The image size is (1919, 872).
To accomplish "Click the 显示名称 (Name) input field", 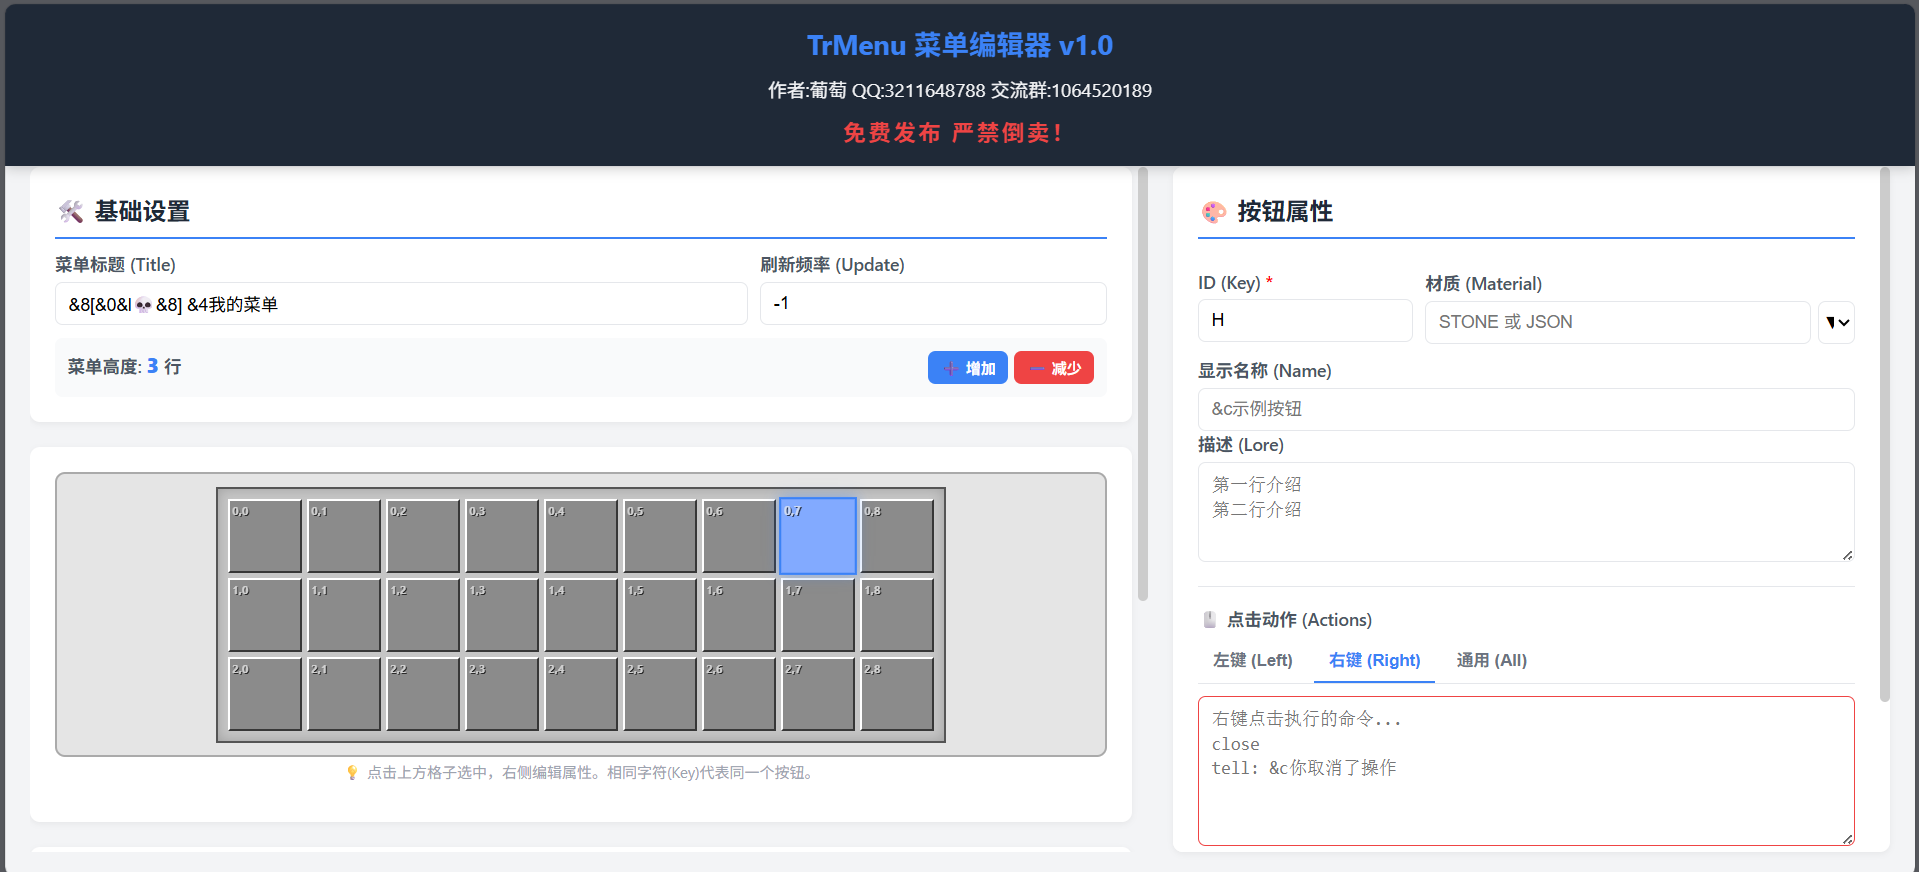I will click(x=1525, y=409).
